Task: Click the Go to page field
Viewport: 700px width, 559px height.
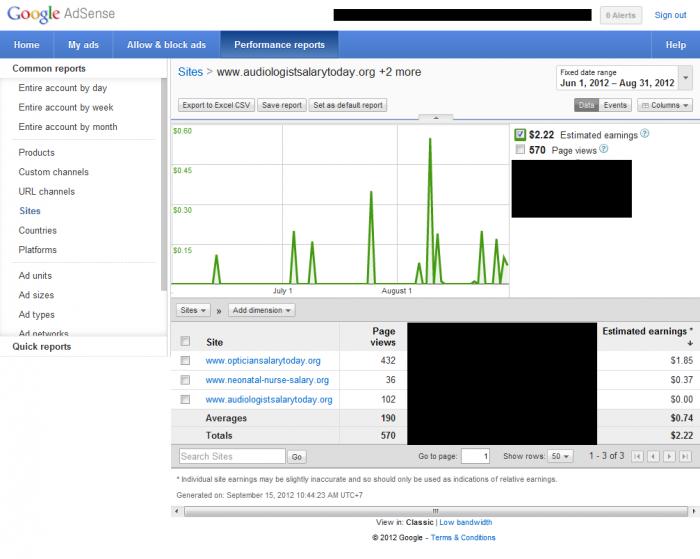Action: 475,456
